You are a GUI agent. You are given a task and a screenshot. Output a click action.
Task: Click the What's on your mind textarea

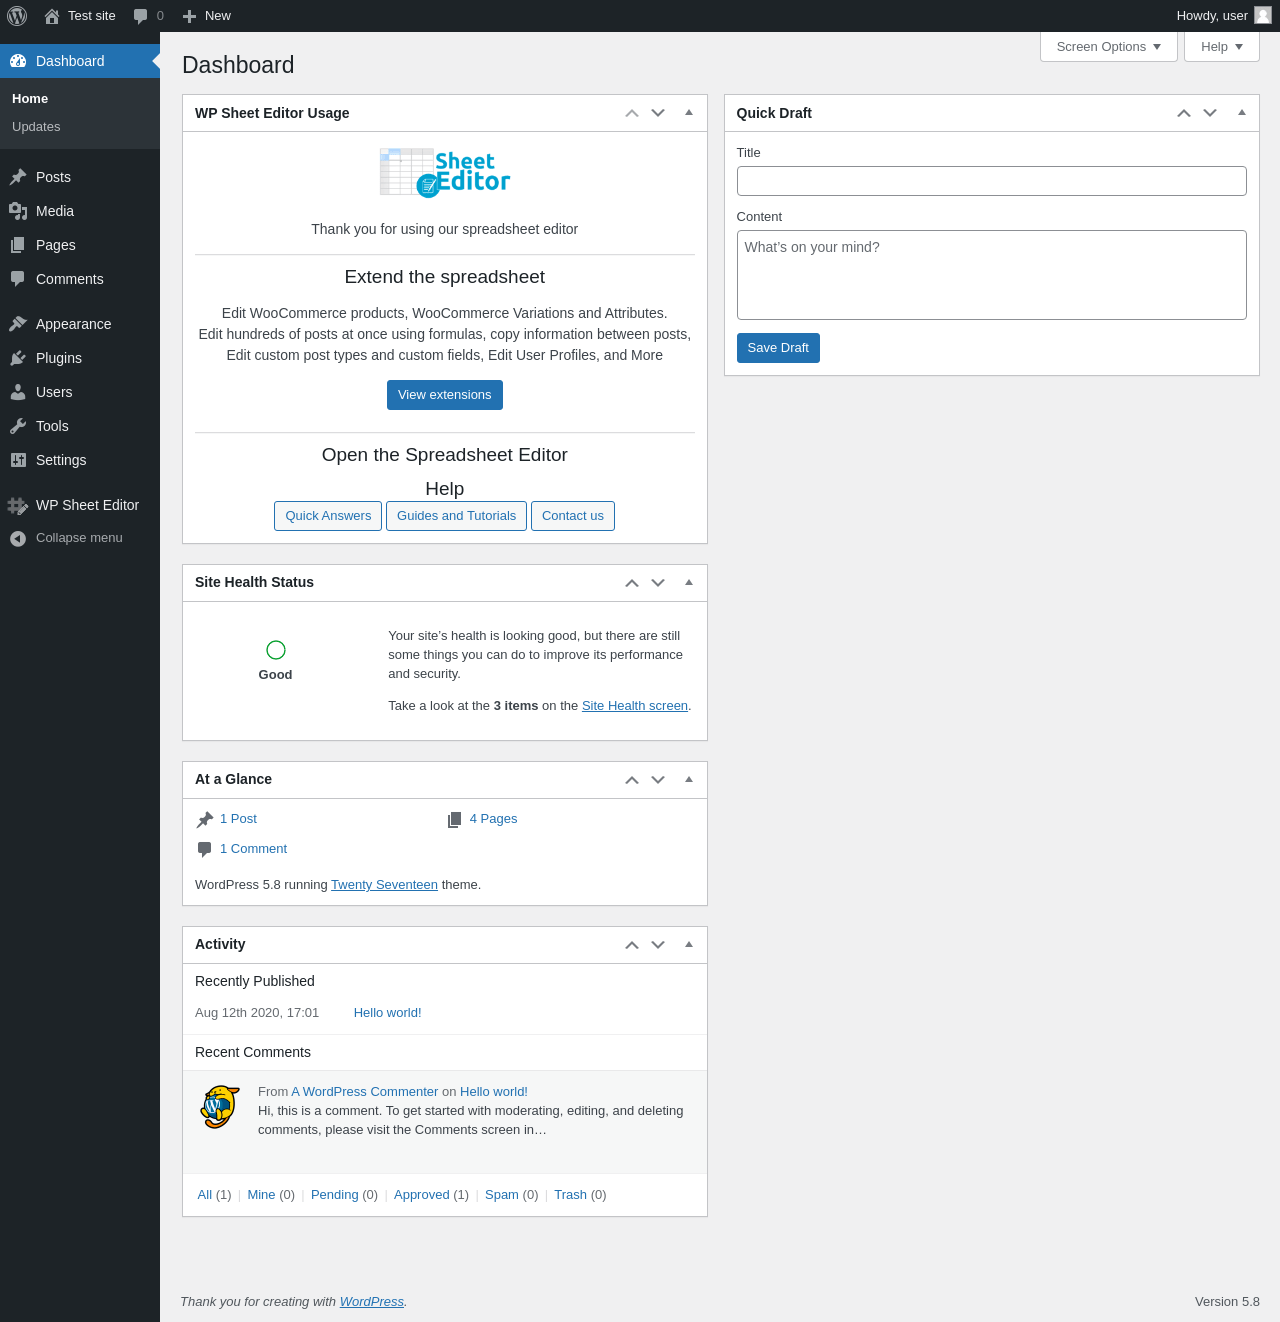coord(992,275)
